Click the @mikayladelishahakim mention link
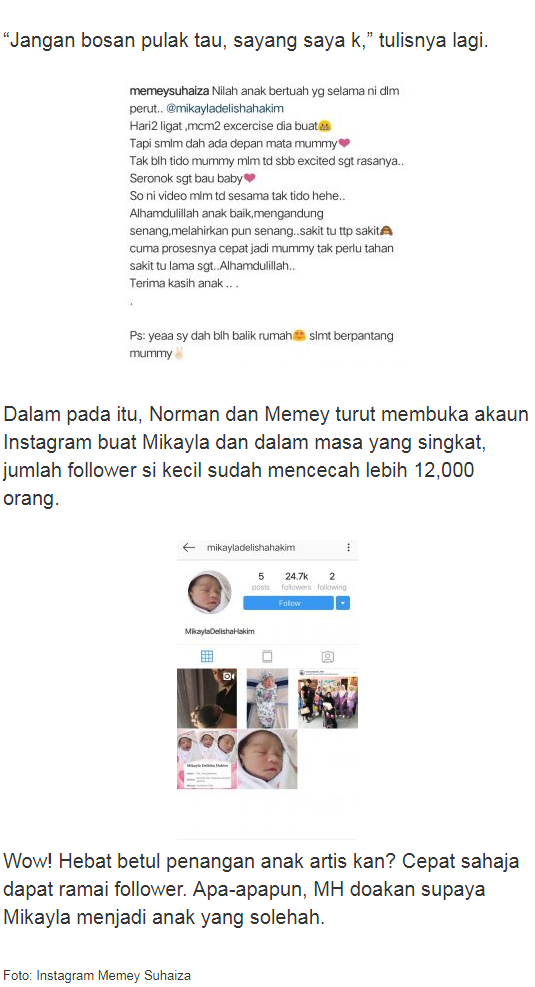The width and height of the screenshot is (535, 987). (225, 108)
